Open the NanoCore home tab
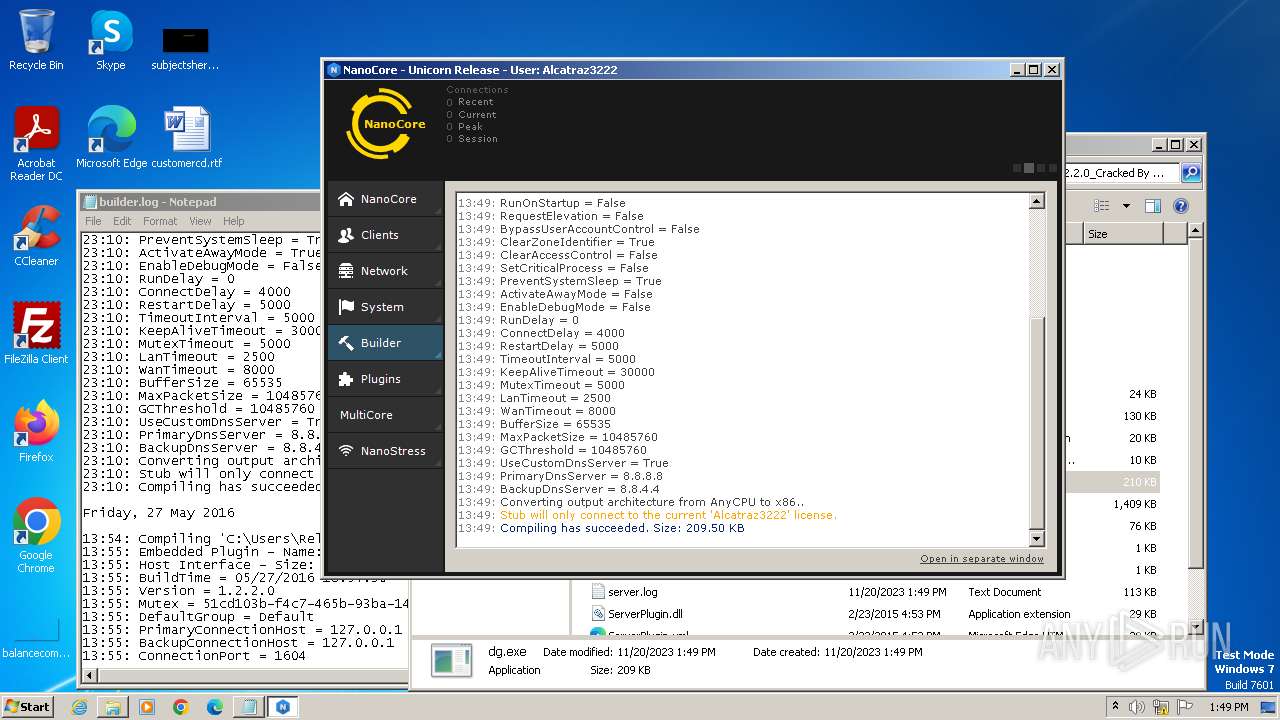 pos(385,199)
